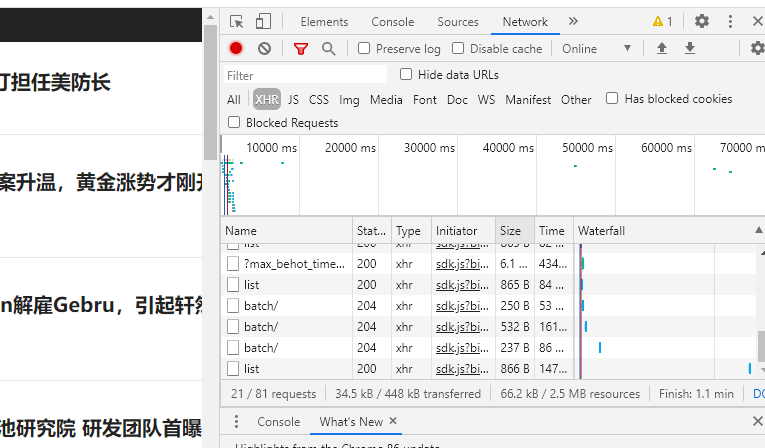Switch to the Elements tab
The width and height of the screenshot is (765, 448).
click(324, 21)
